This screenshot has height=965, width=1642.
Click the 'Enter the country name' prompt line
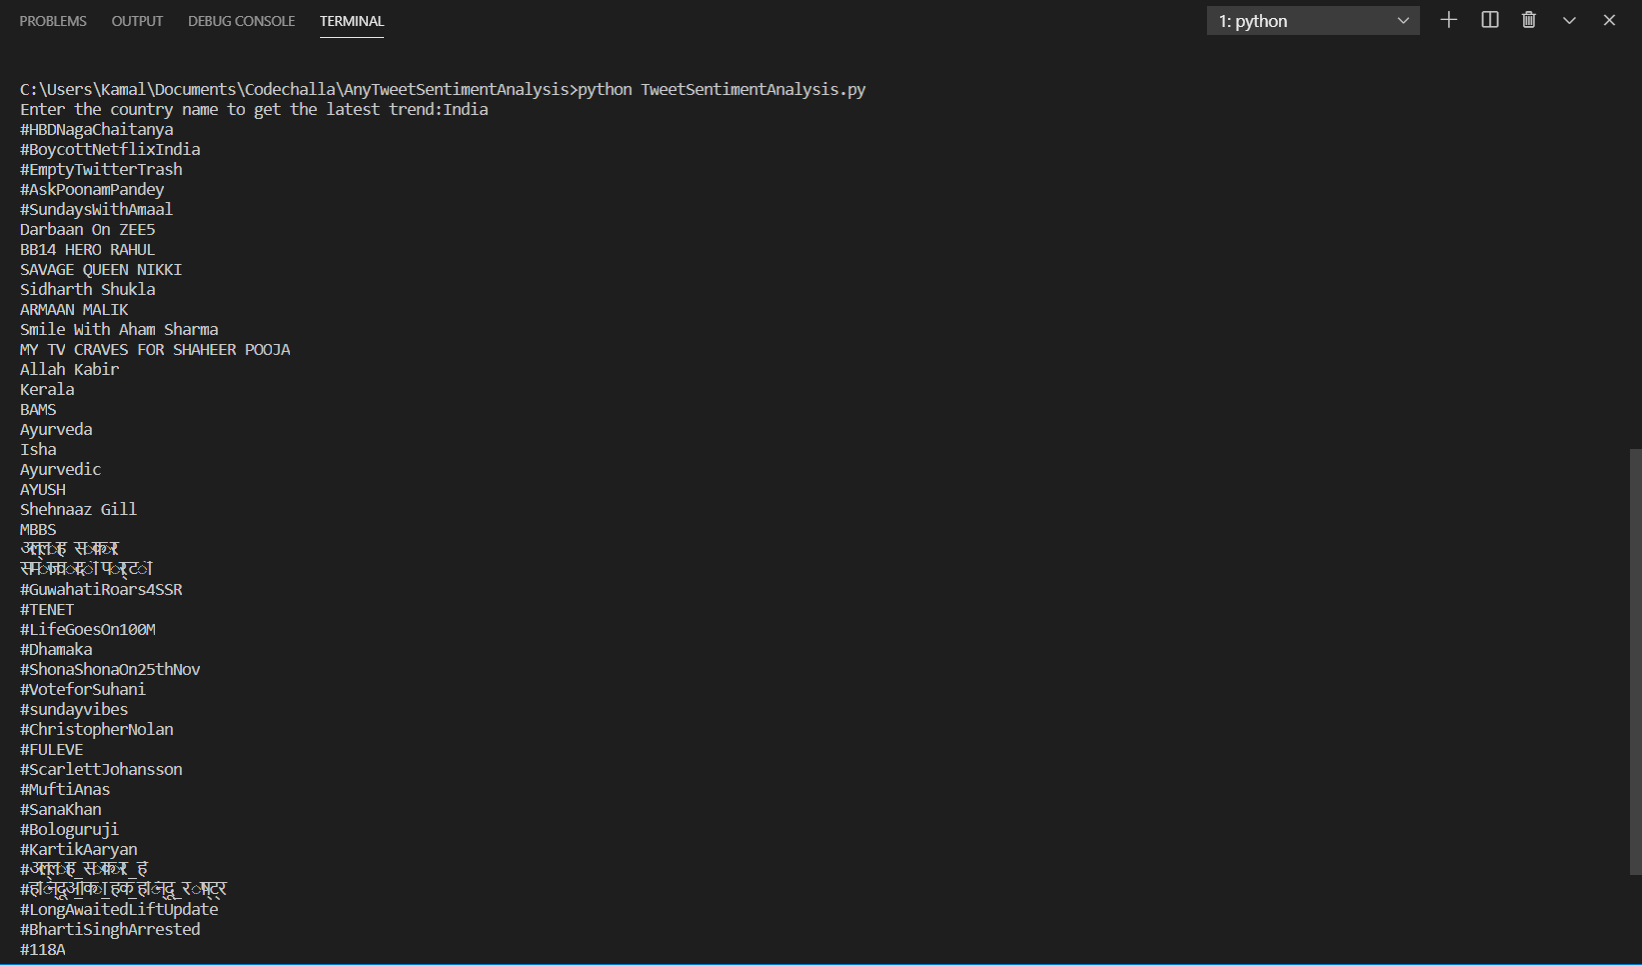254,109
